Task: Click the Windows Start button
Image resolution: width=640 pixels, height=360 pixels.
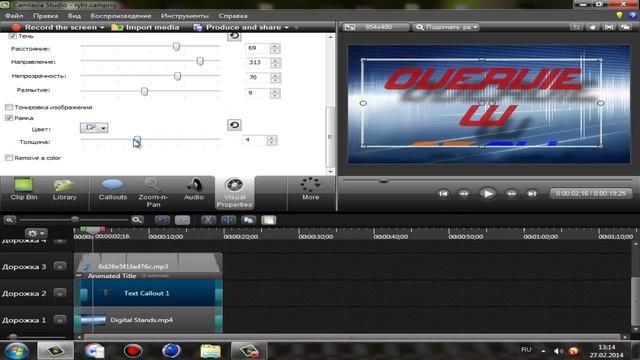Action: (x=16, y=351)
